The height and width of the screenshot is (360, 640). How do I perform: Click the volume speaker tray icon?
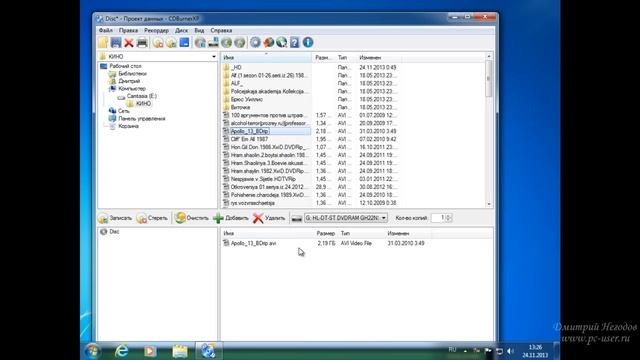(x=510, y=351)
